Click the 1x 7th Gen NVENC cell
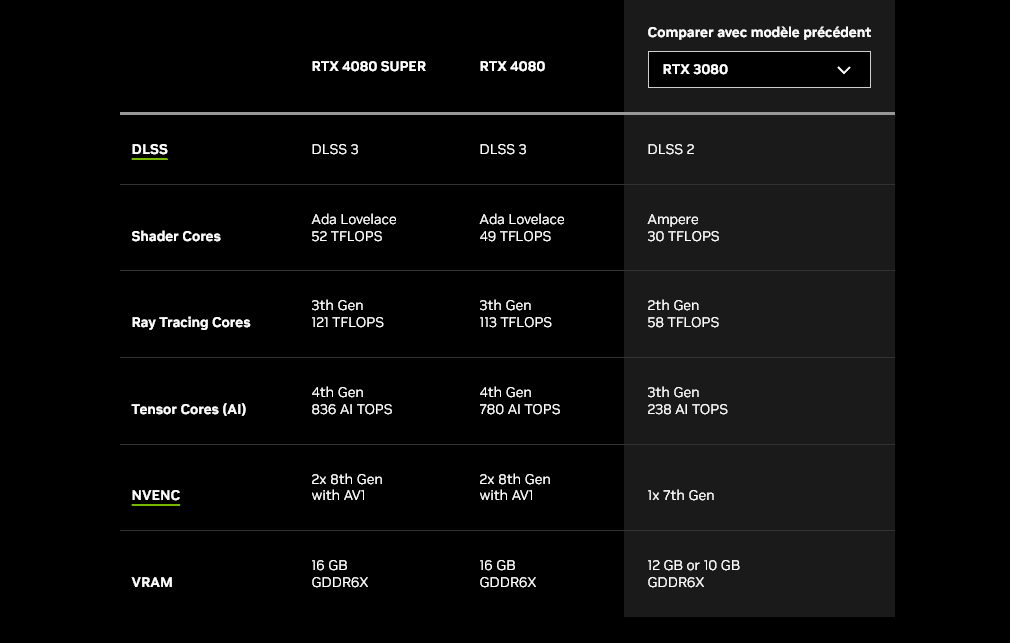 click(x=681, y=495)
